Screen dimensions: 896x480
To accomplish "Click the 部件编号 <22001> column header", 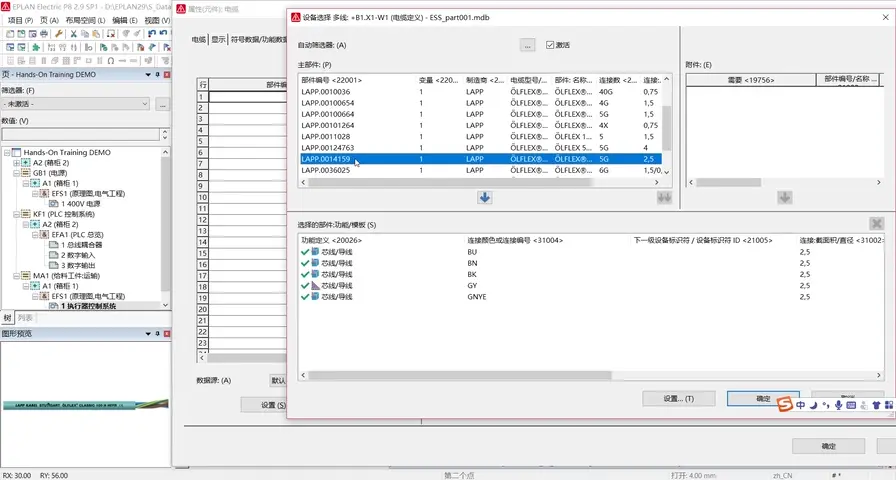I will [331, 80].
